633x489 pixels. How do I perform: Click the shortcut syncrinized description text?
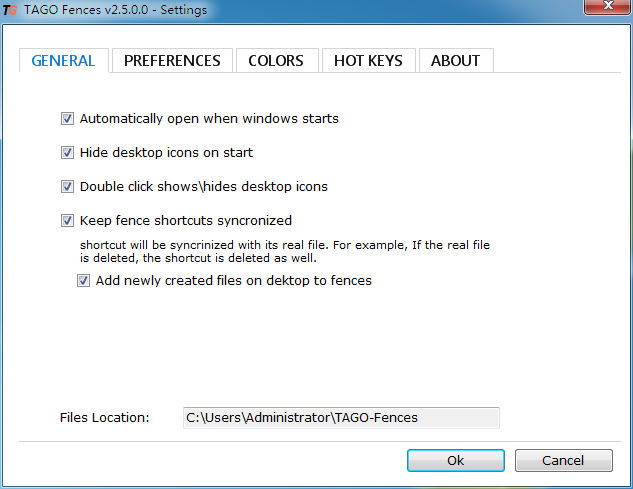[285, 251]
